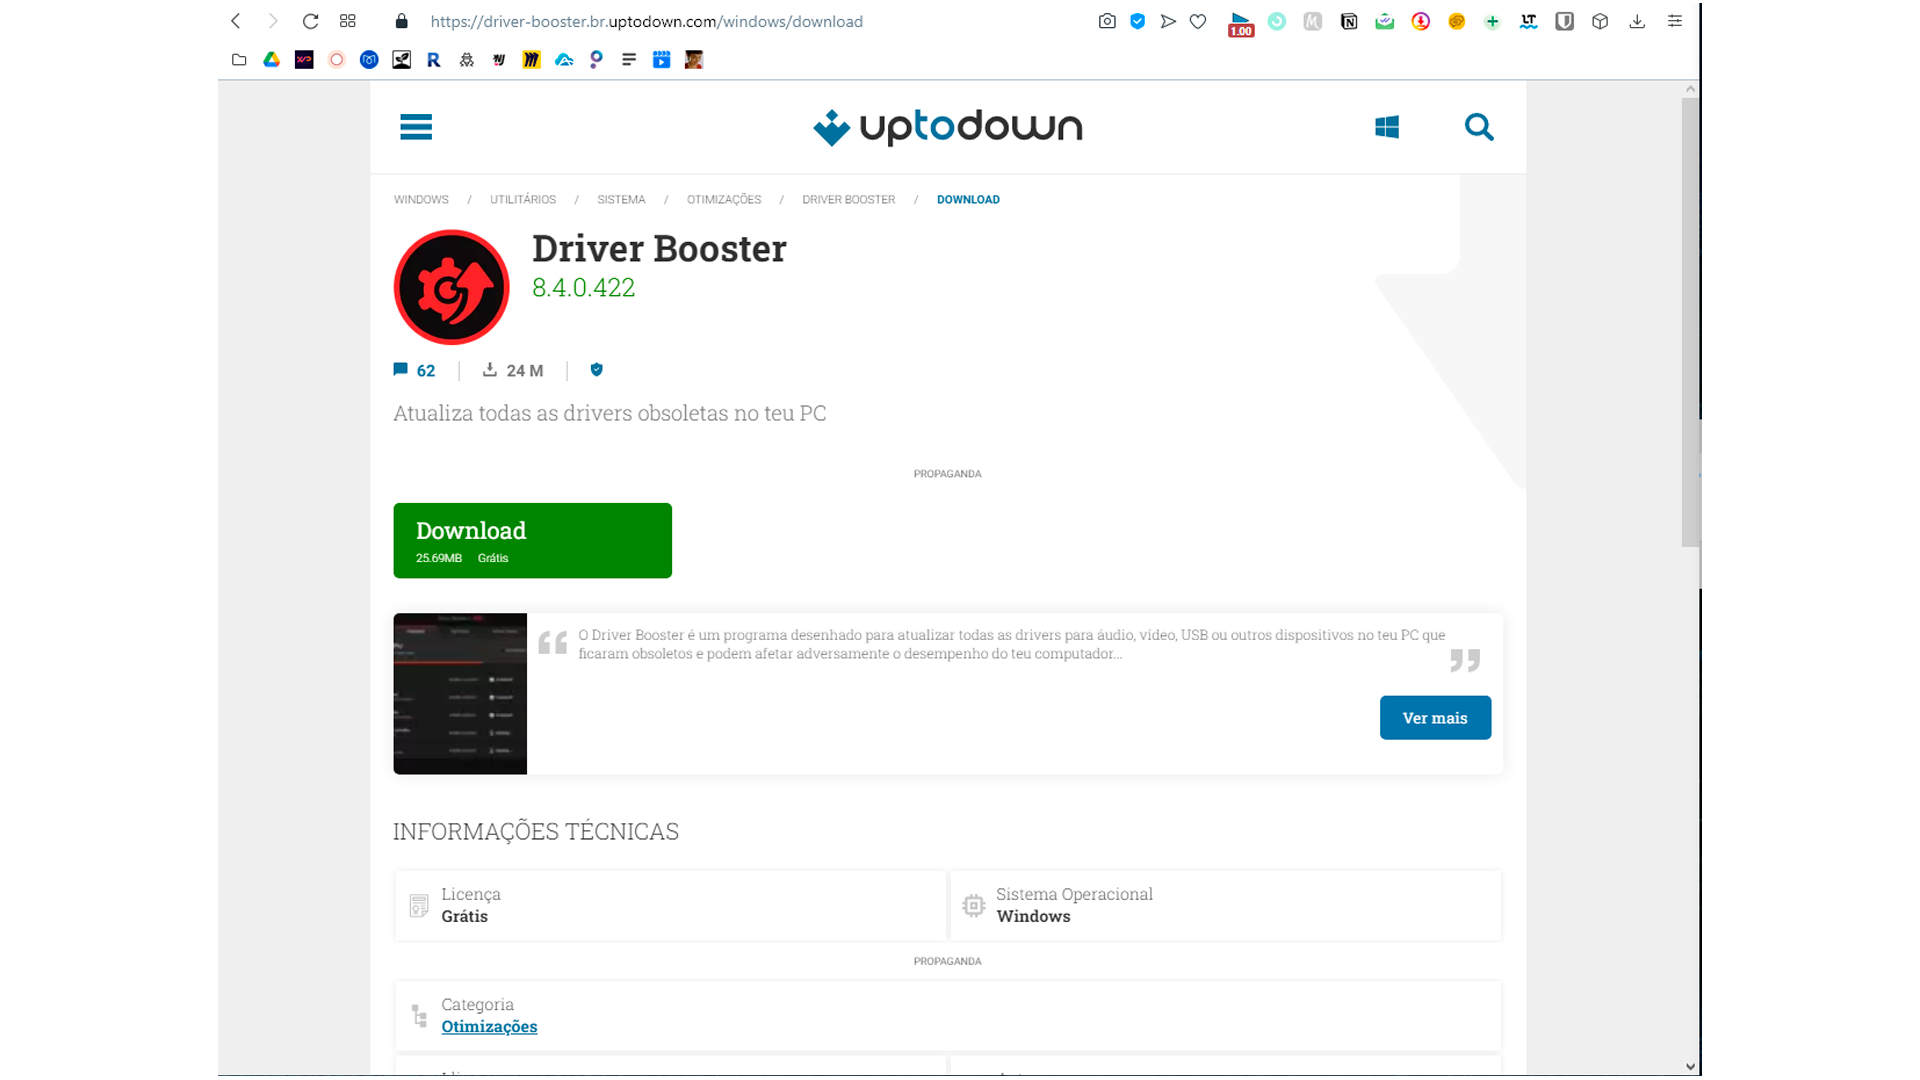This screenshot has width=1920, height=1080.
Task: Open the extension with 1.00 badge
Action: click(x=1241, y=24)
